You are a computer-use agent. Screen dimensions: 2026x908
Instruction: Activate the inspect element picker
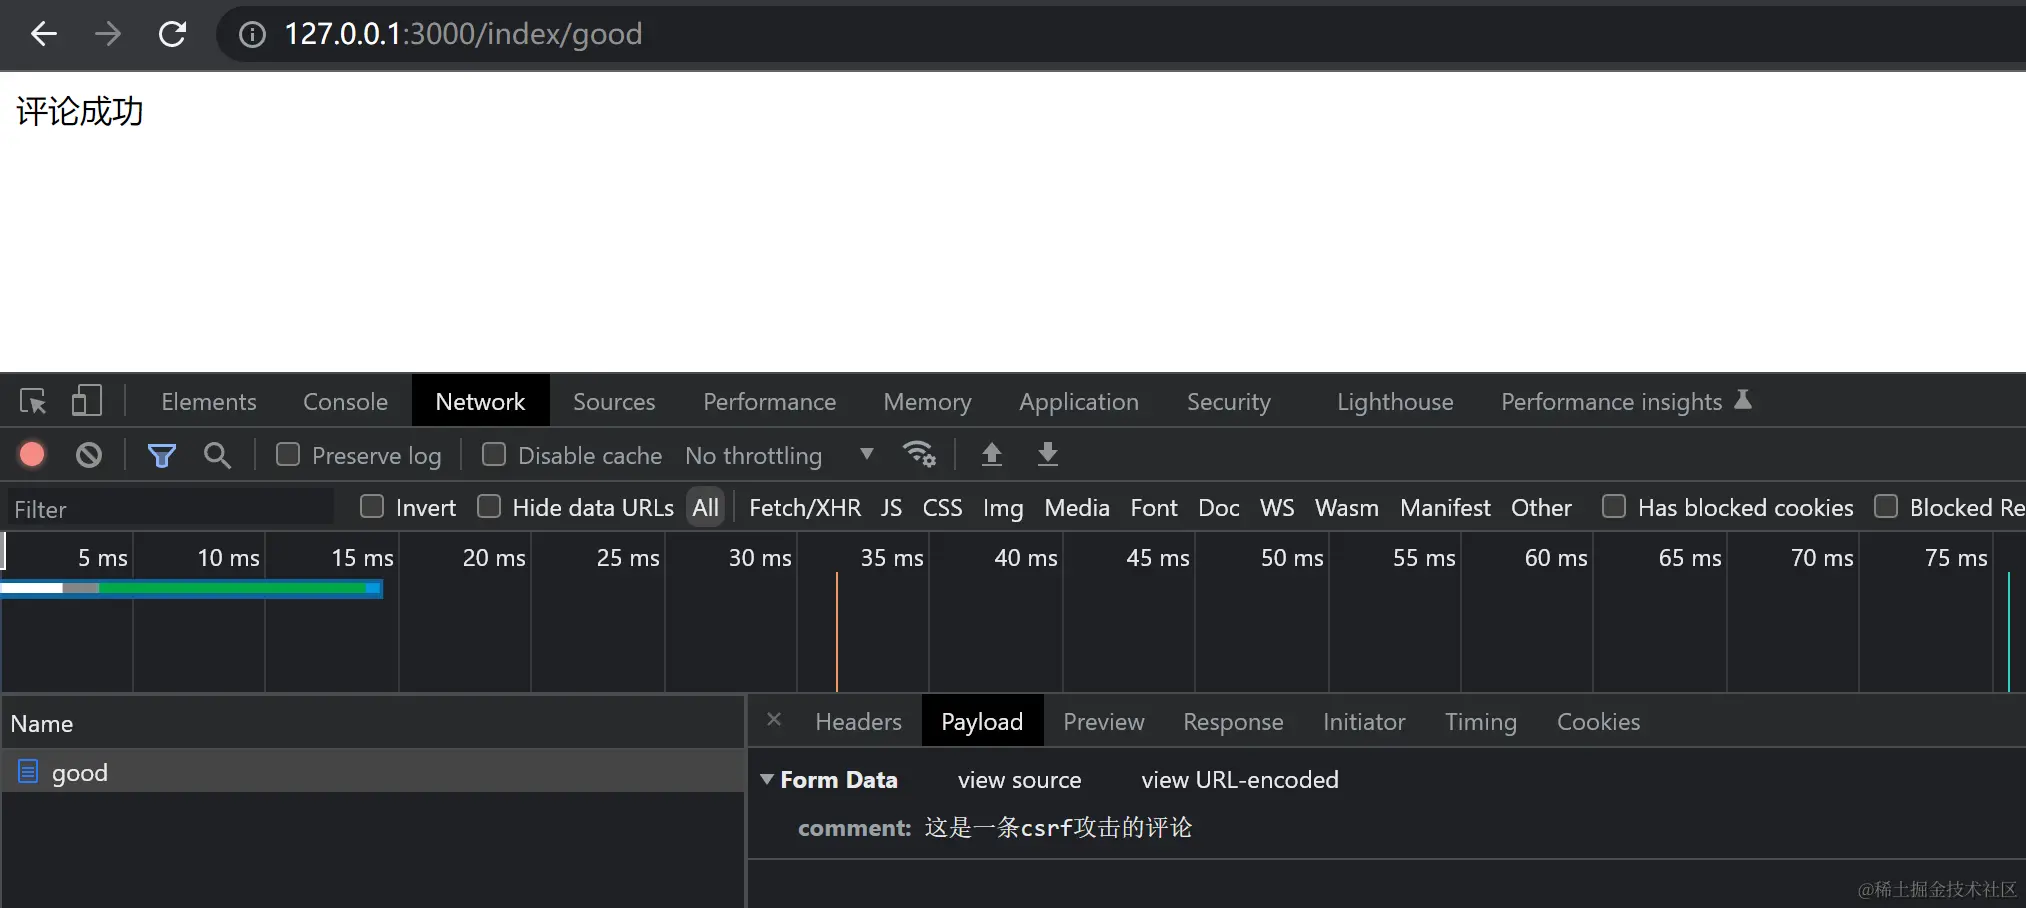[33, 401]
